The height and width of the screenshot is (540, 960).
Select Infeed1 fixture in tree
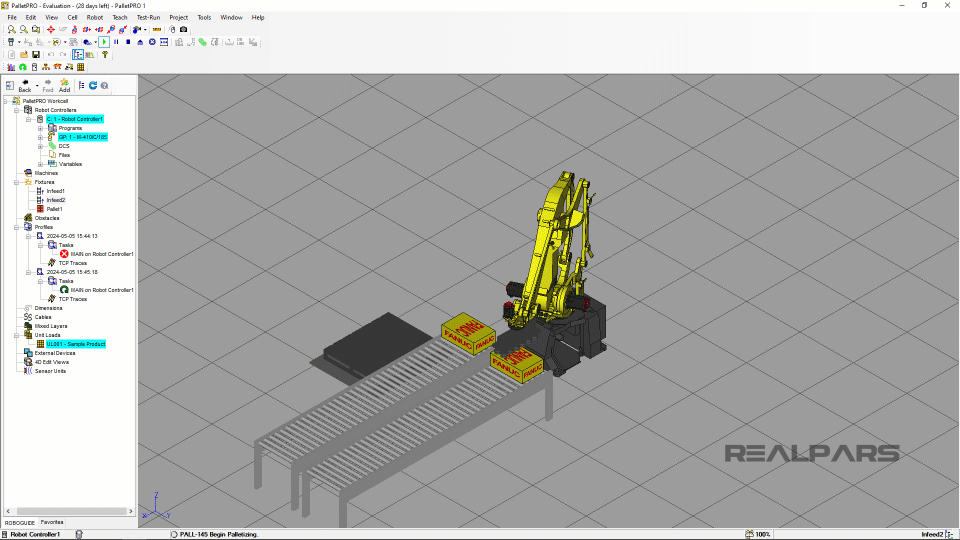(x=55, y=191)
